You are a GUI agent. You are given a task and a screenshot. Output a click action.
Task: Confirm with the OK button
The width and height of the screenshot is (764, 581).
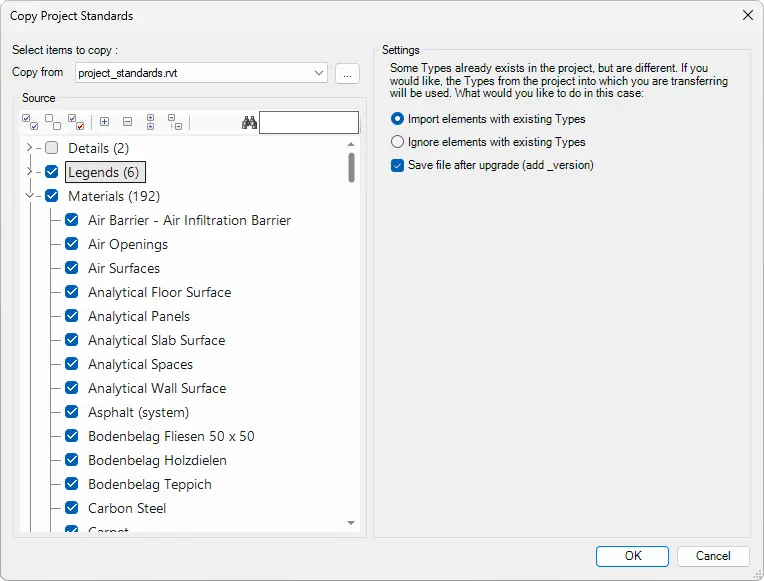pos(632,556)
